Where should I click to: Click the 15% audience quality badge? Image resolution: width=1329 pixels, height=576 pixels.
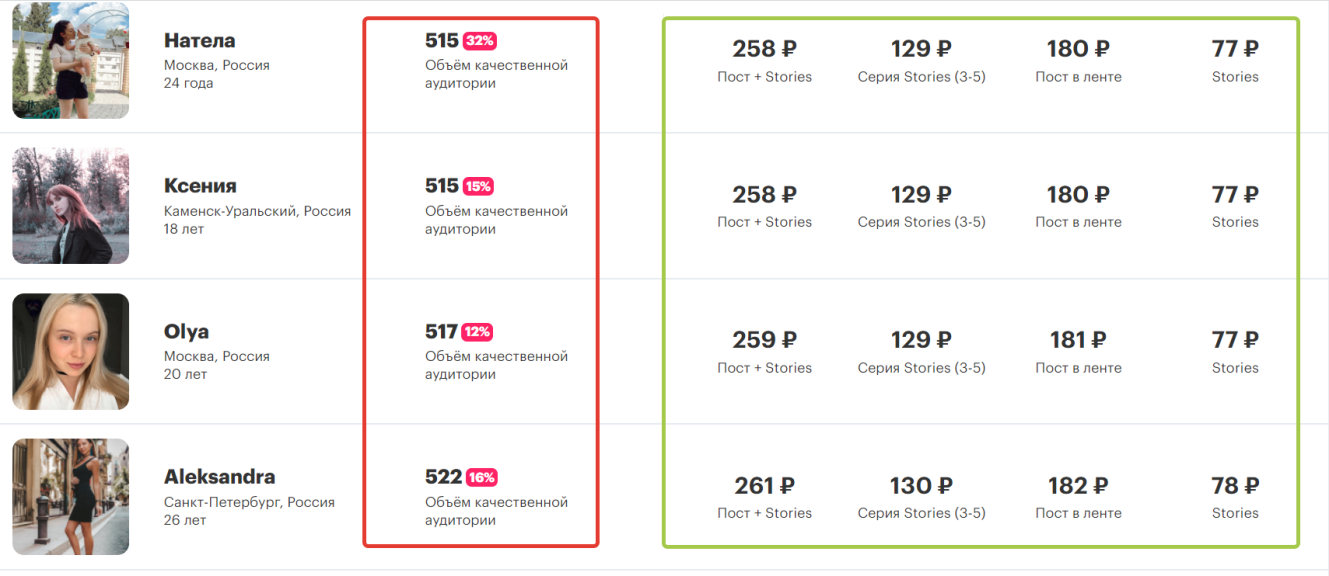click(478, 186)
